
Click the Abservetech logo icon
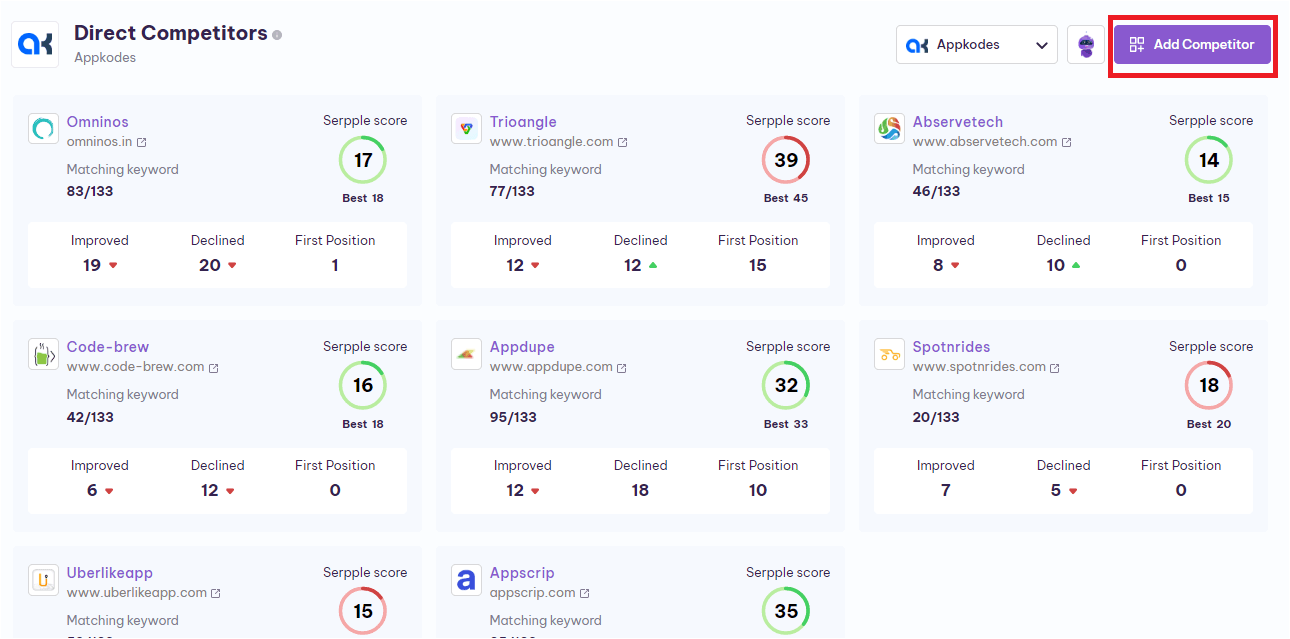tap(889, 128)
